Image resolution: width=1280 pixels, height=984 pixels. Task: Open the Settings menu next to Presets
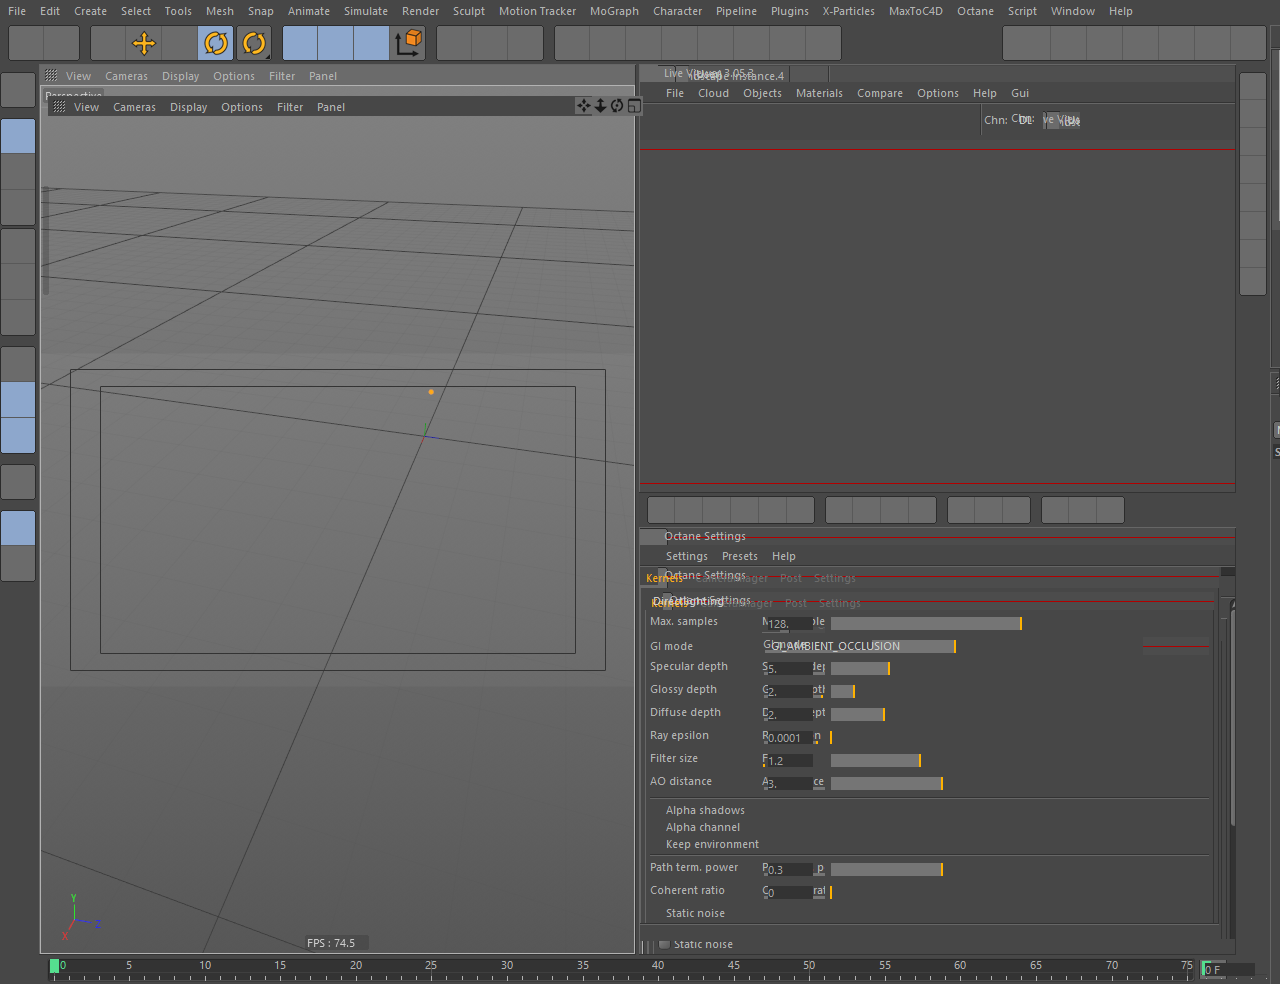click(687, 556)
